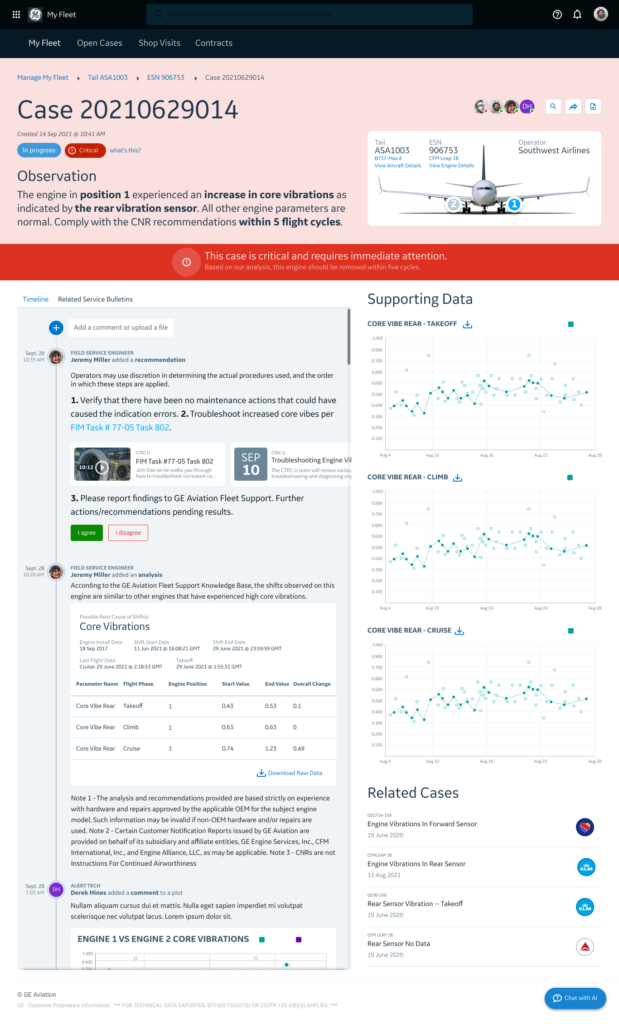Go to Open Cases in navigation
Image resolution: width=619 pixels, height=1024 pixels.
tap(100, 43)
